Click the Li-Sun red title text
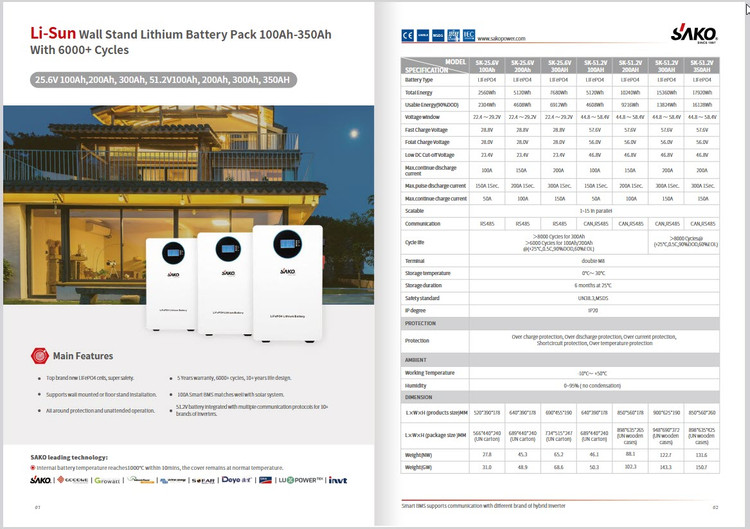The width and height of the screenshot is (750, 529). point(56,34)
